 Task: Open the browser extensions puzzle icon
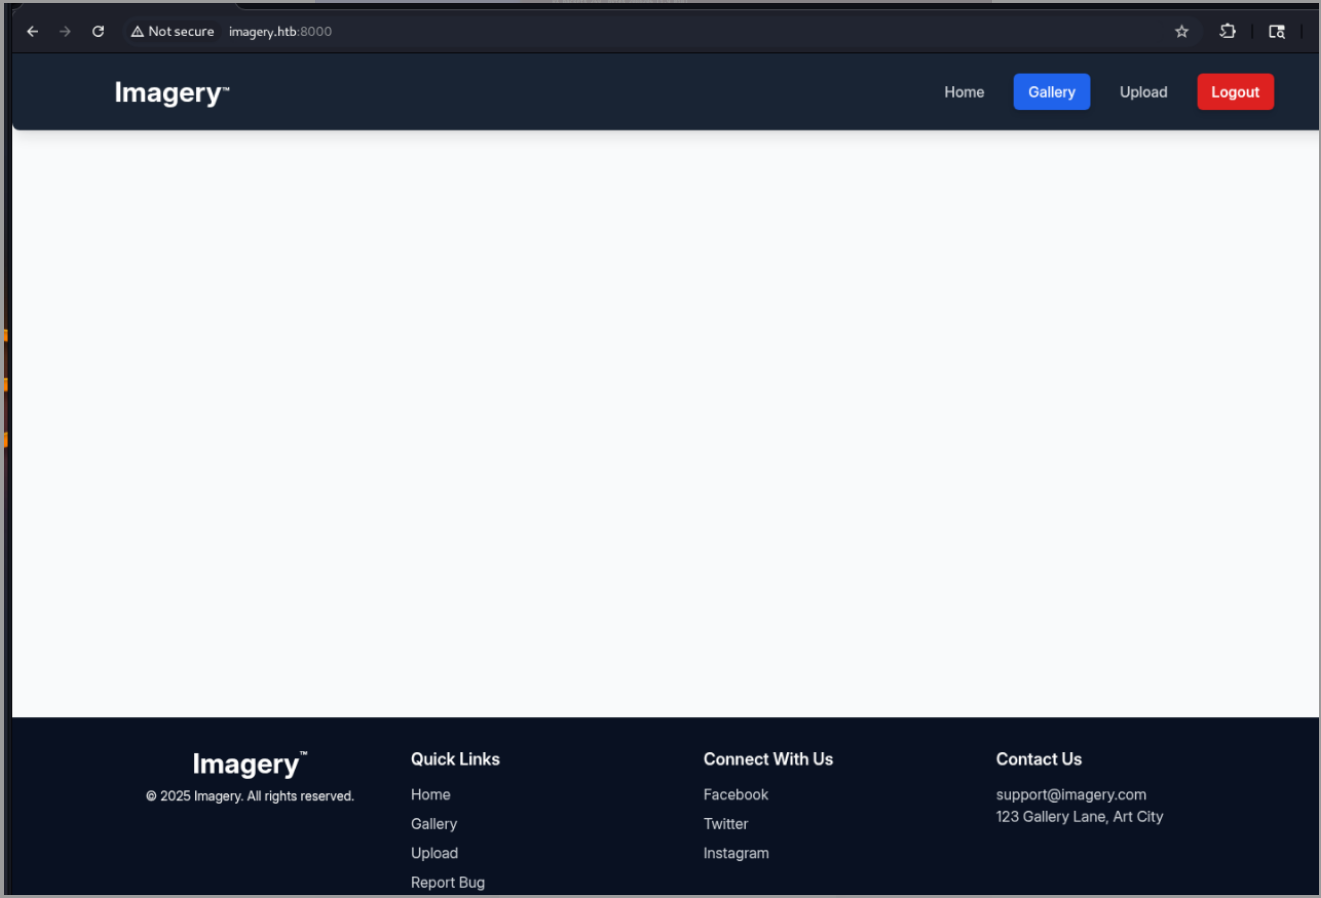click(x=1228, y=32)
